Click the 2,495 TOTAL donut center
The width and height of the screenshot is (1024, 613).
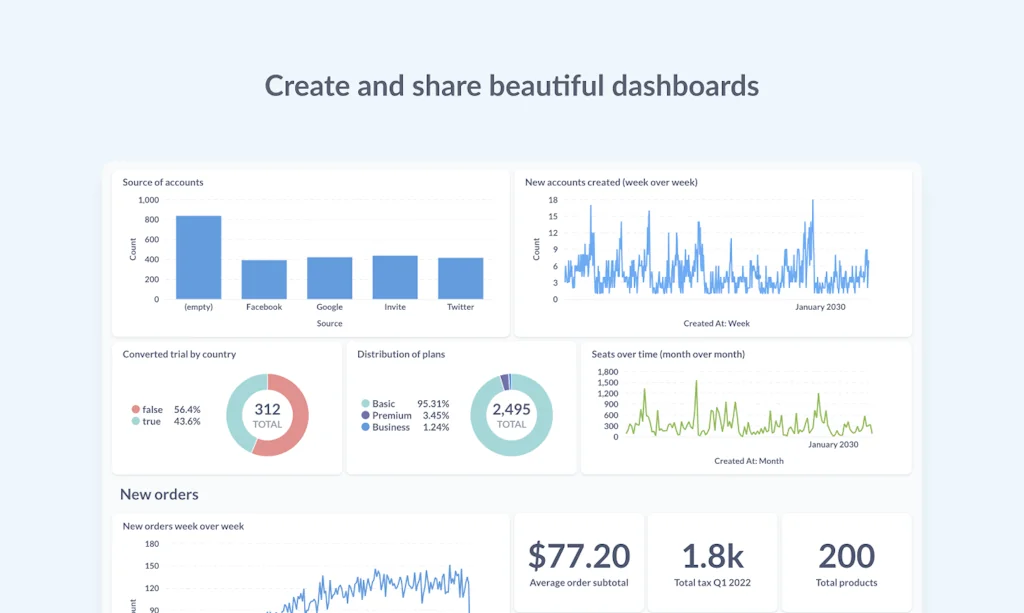512,415
